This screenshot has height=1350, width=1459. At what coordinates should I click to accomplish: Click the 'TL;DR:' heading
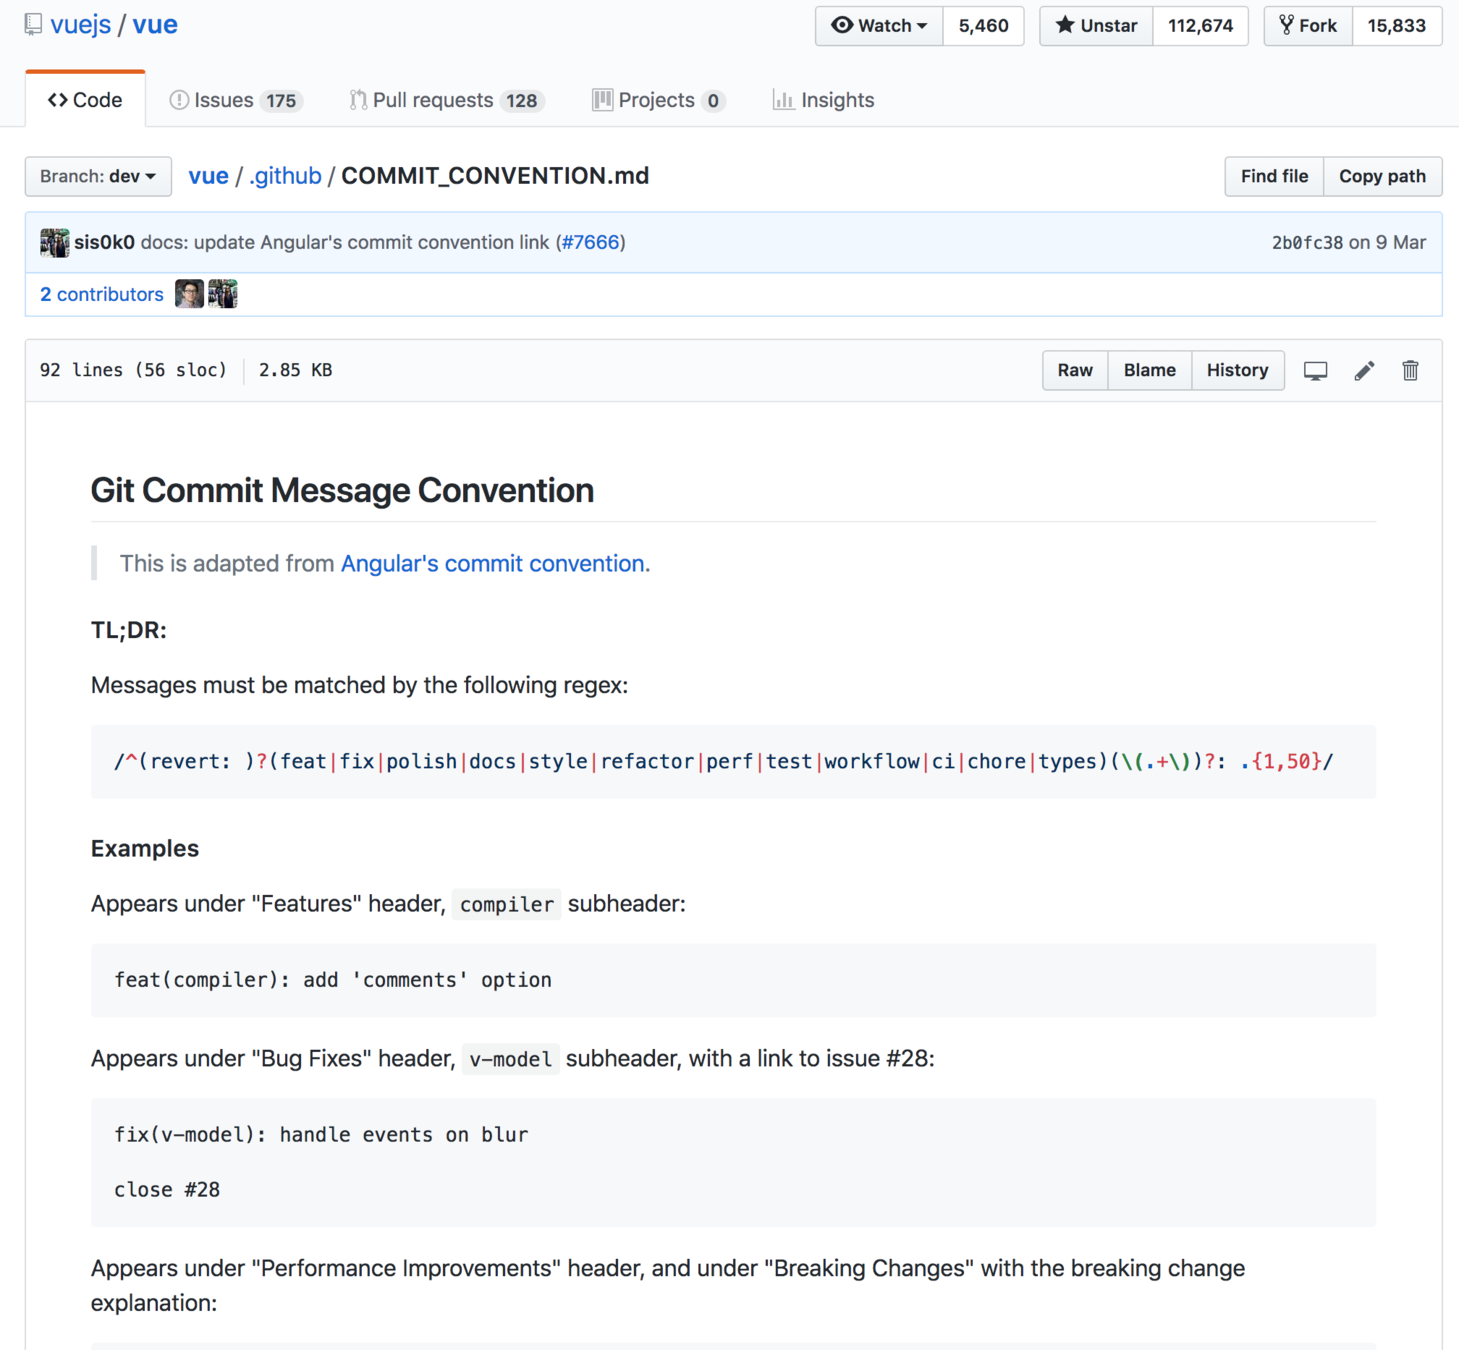(129, 630)
